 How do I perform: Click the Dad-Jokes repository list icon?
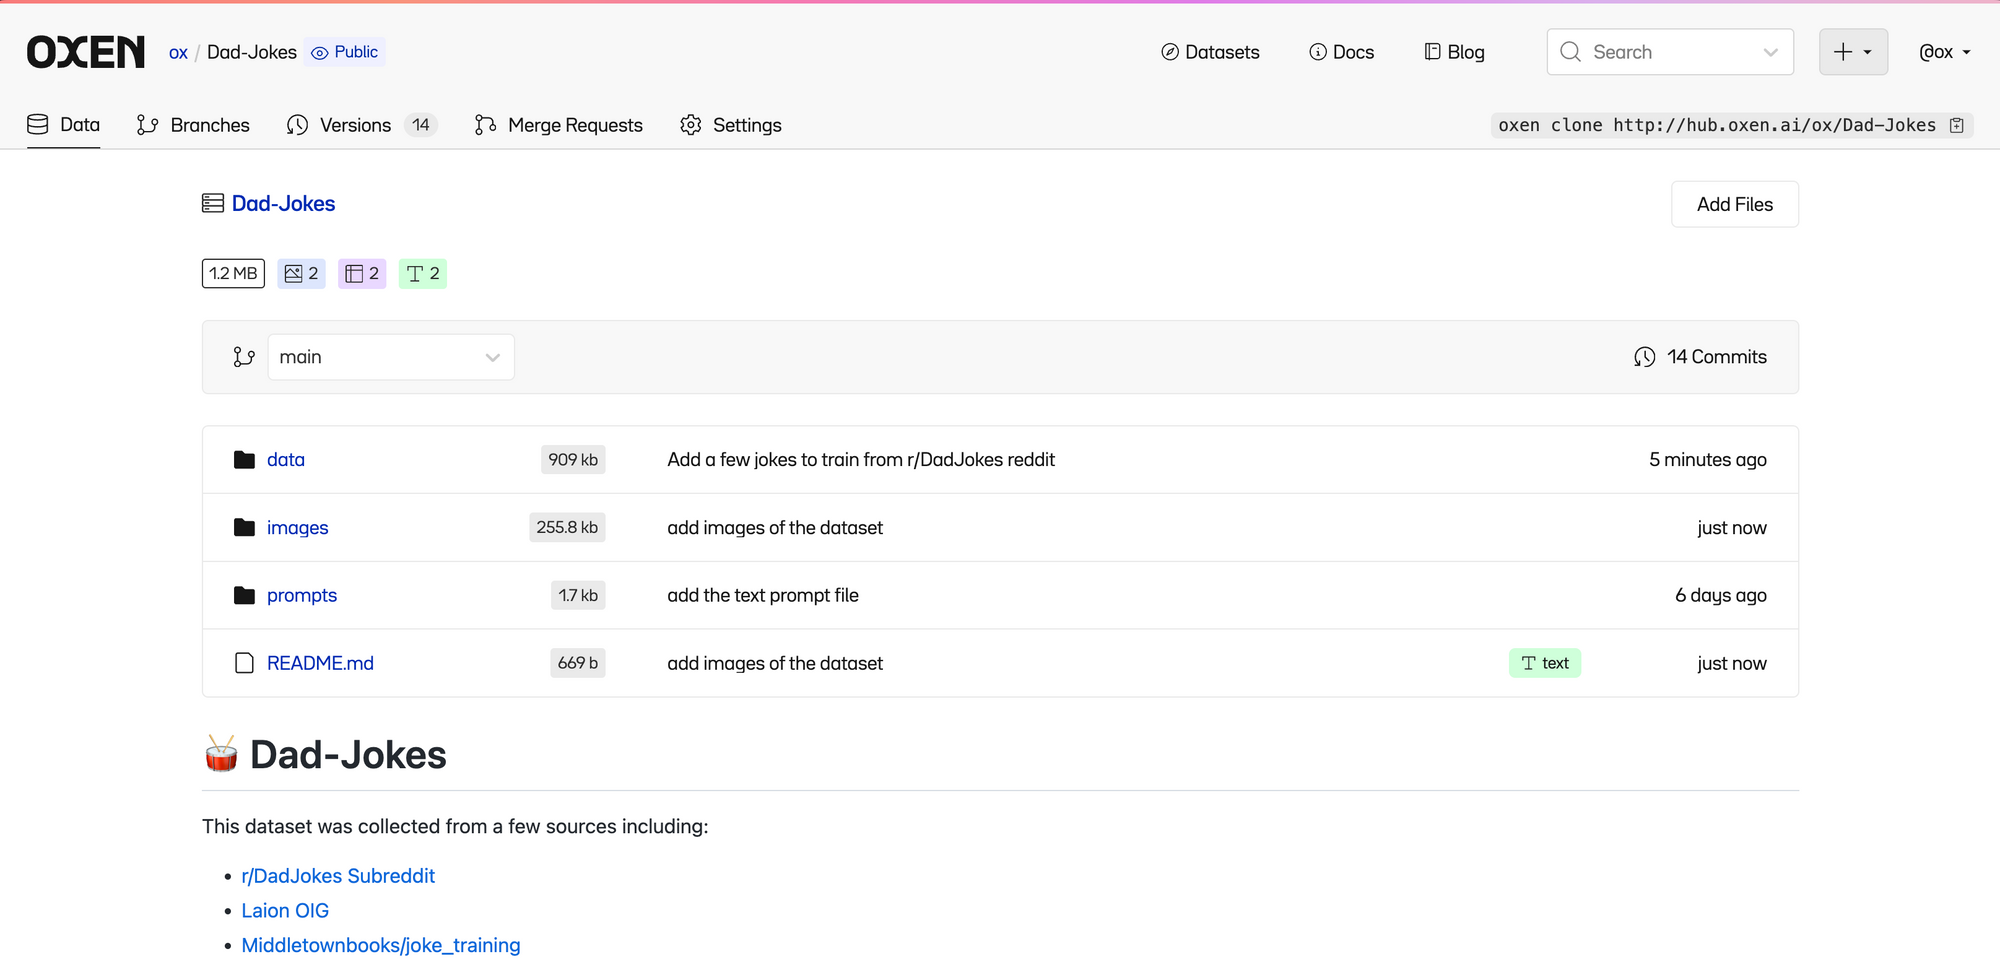tap(213, 204)
